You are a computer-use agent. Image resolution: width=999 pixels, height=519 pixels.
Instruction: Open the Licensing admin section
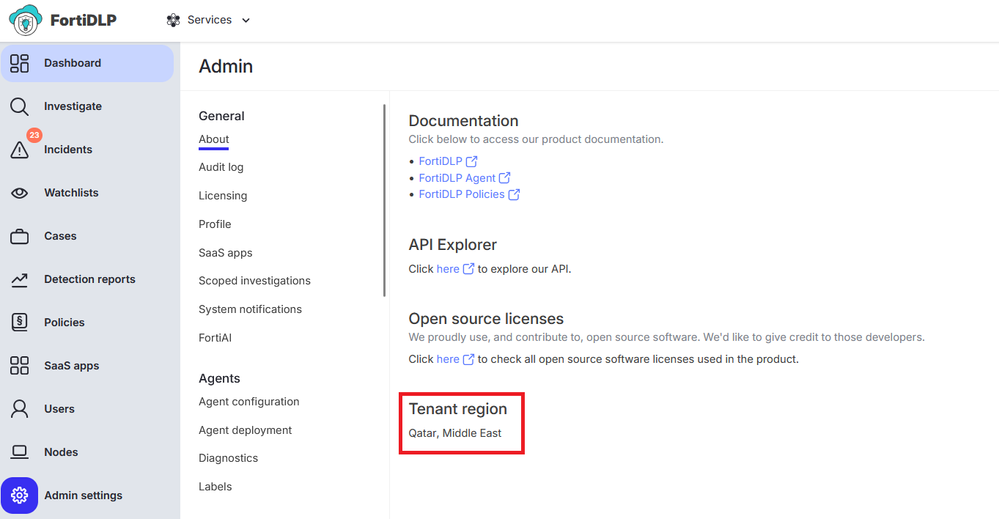click(x=223, y=196)
